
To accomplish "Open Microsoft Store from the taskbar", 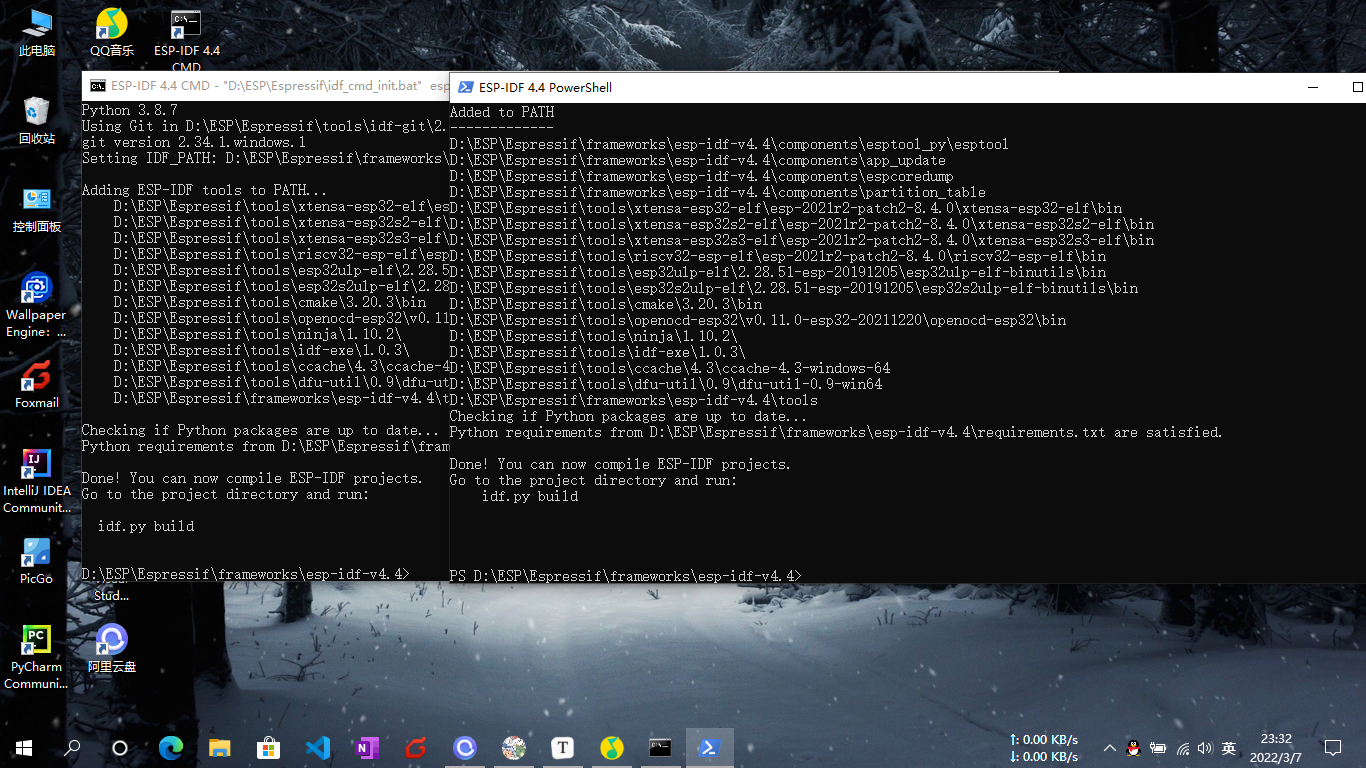I will (x=269, y=748).
